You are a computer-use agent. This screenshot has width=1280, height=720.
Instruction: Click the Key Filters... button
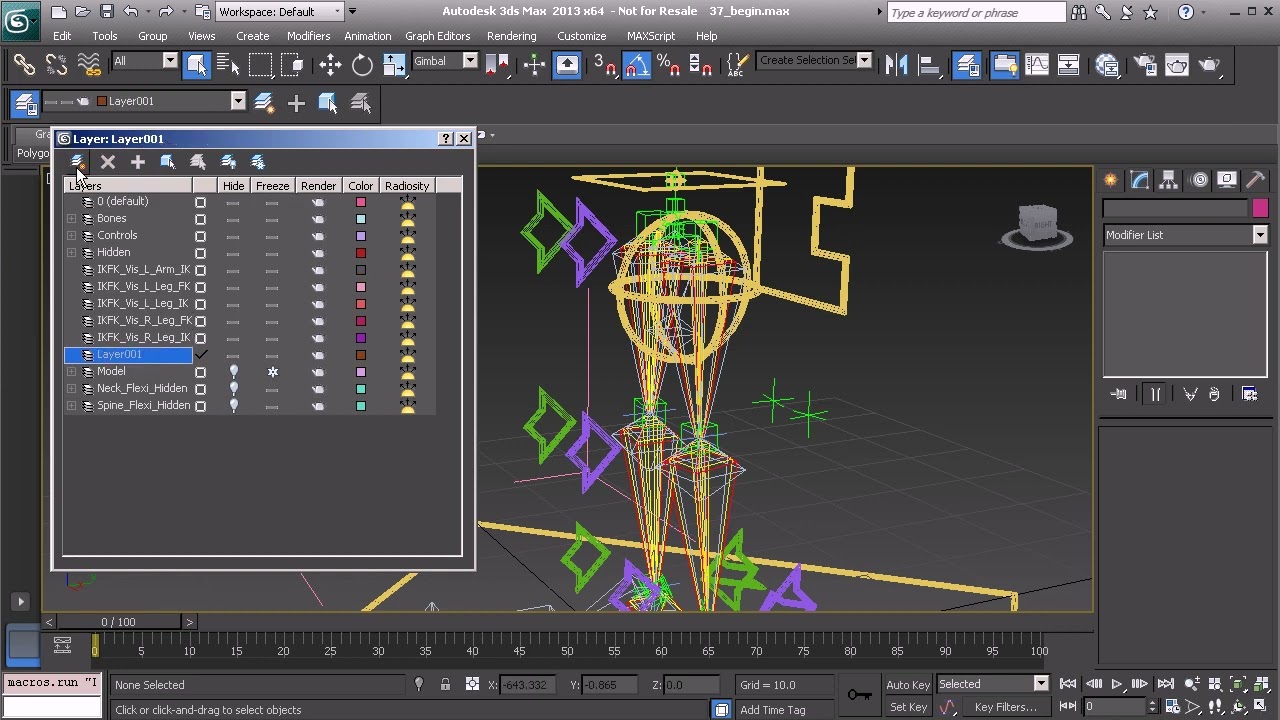click(1005, 707)
